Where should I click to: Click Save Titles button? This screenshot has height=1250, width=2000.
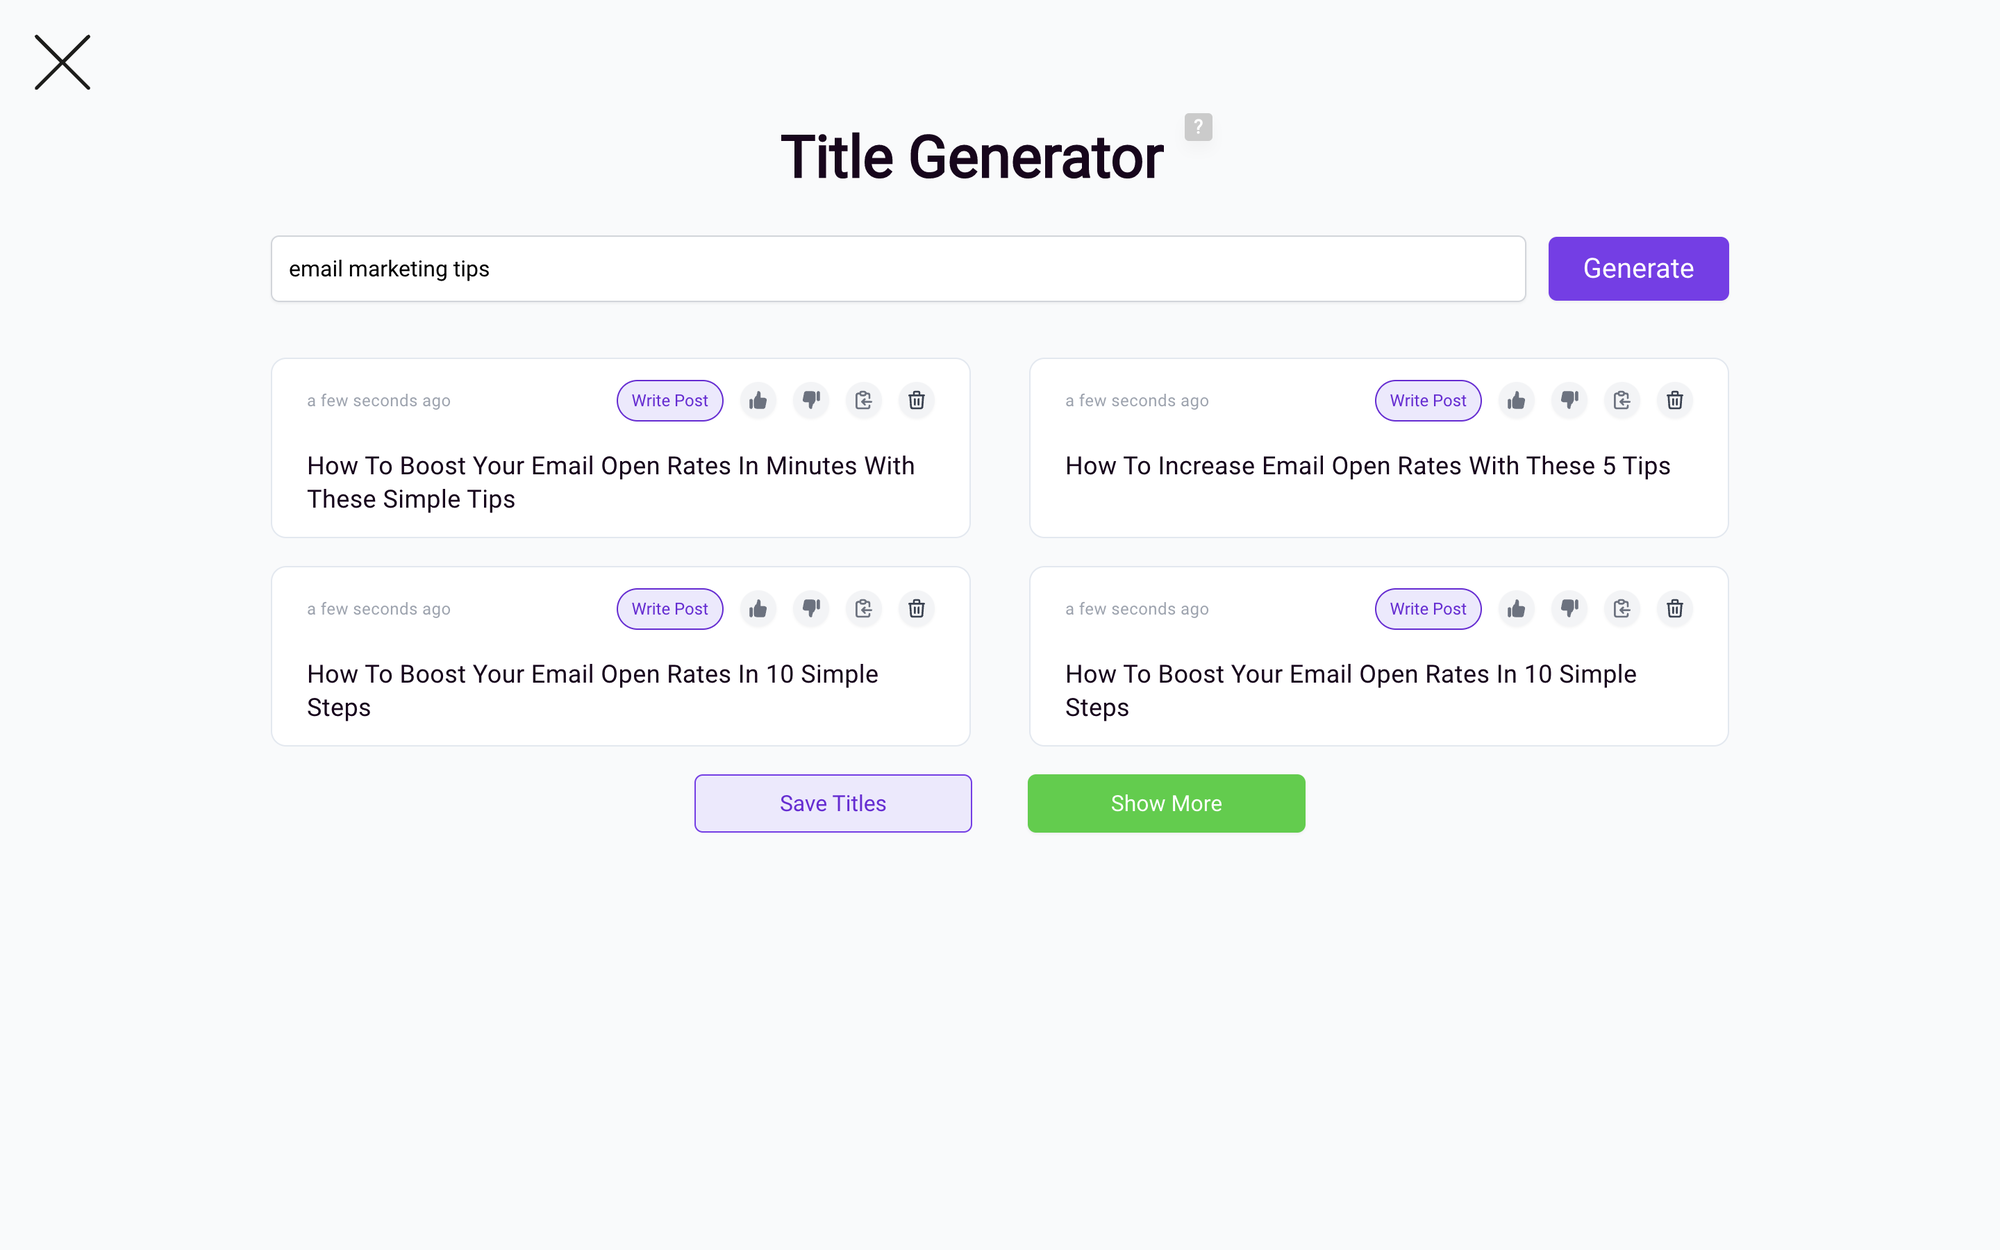pos(832,804)
